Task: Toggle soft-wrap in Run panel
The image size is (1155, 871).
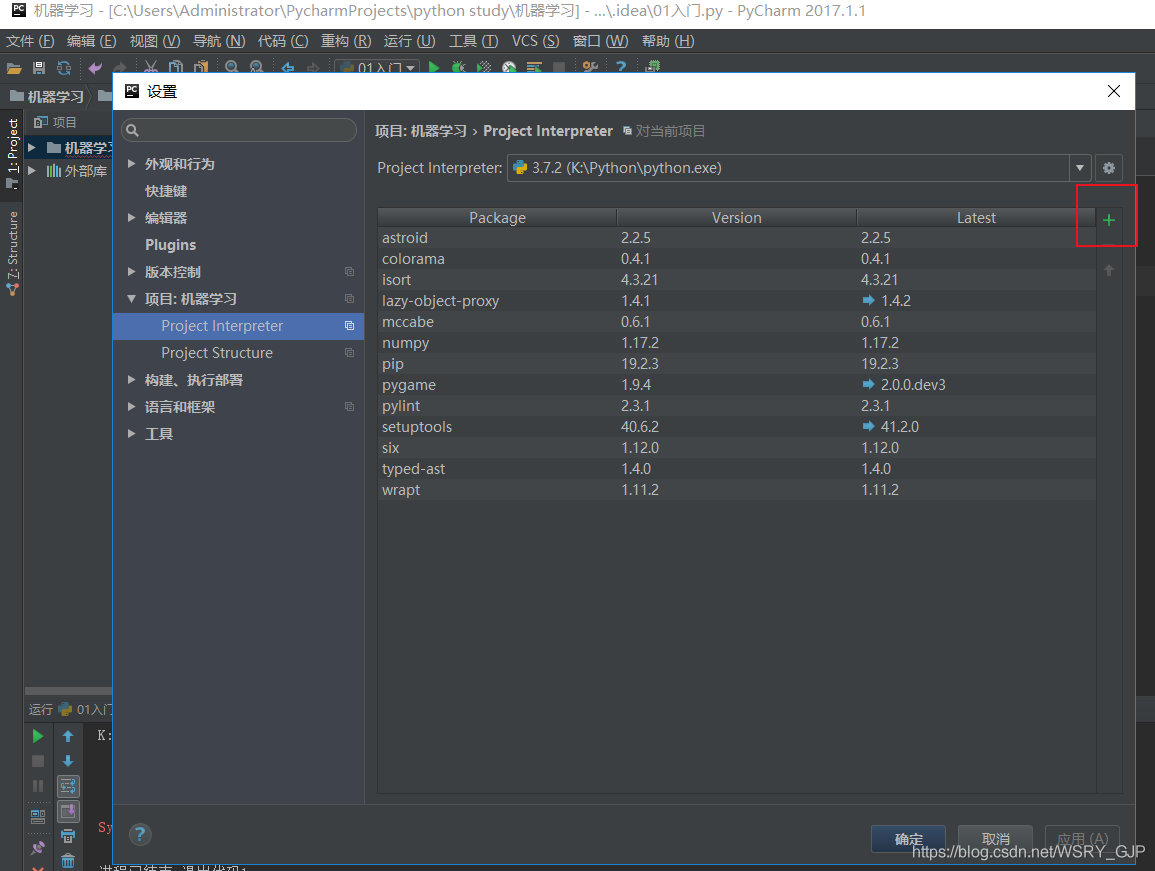Action: pyautogui.click(x=68, y=786)
